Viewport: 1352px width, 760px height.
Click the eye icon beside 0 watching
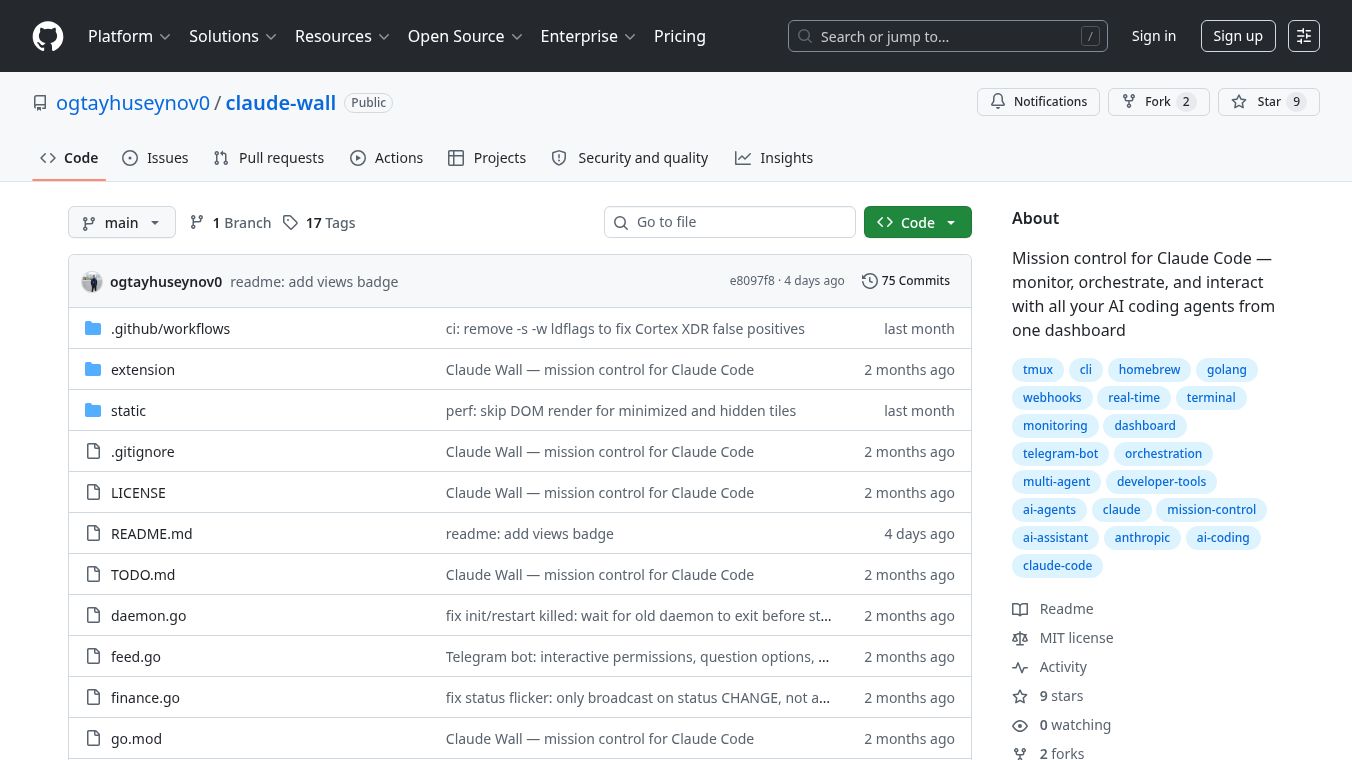point(1020,725)
